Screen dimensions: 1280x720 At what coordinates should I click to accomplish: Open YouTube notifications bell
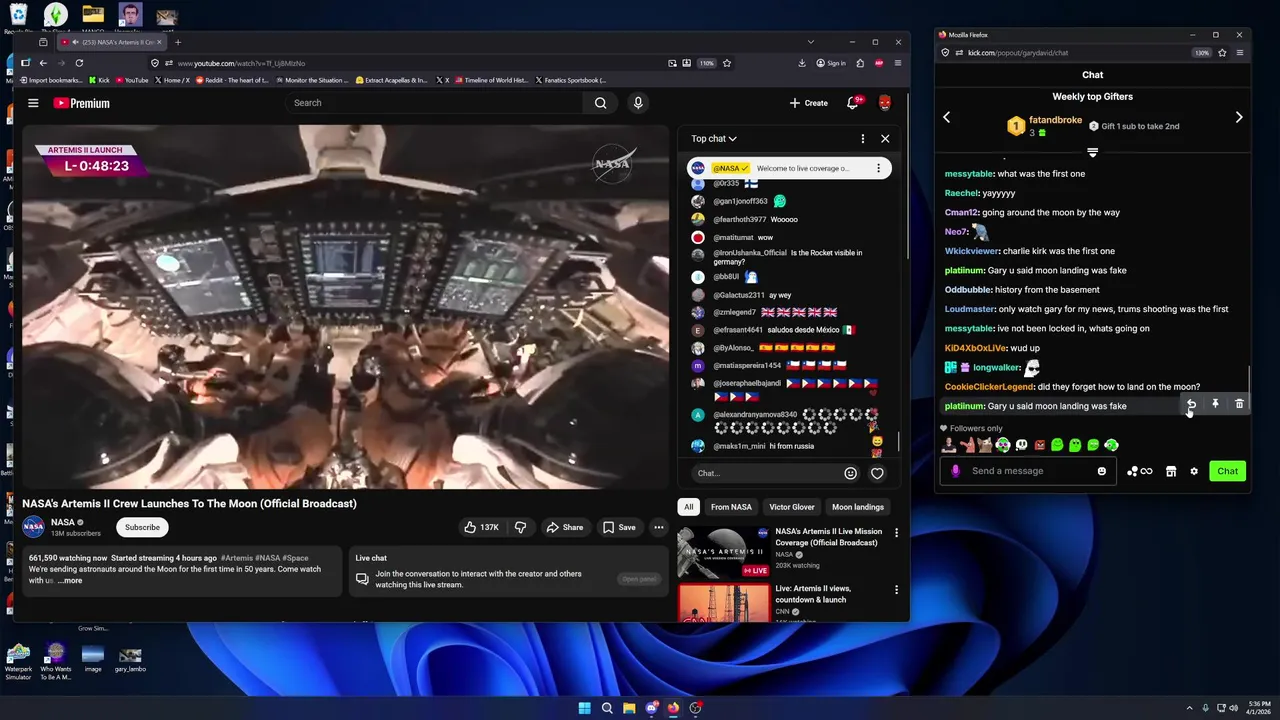(852, 103)
